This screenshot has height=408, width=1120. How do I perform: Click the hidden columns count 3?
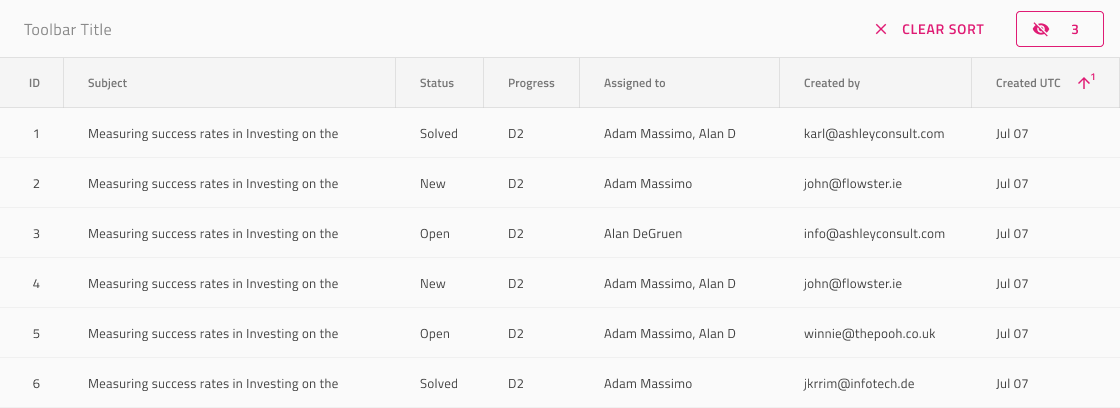1074,29
